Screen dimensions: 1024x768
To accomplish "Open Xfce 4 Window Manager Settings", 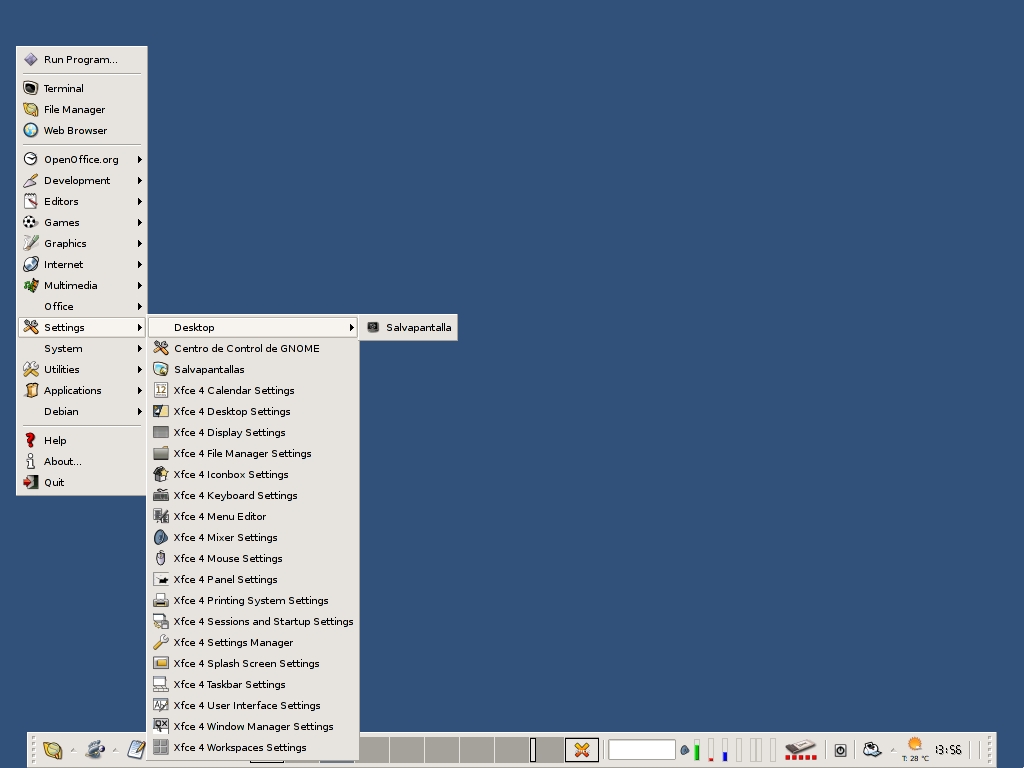I will (253, 726).
